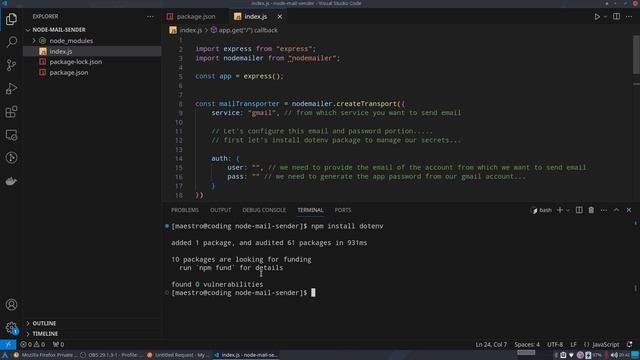Screen dimensions: 640x360
Task: Open terminal panel more actions ellipsis
Action: [604, 210]
